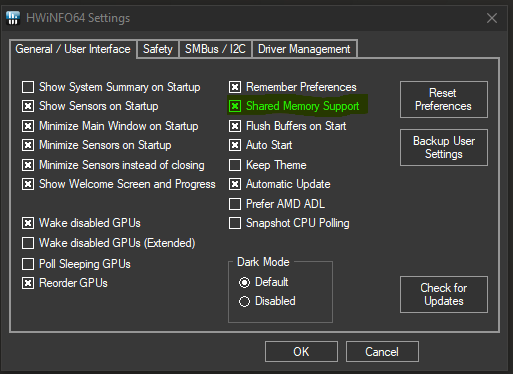Toggle Minimize Main Window on Startup
The height and width of the screenshot is (374, 513).
(28, 126)
